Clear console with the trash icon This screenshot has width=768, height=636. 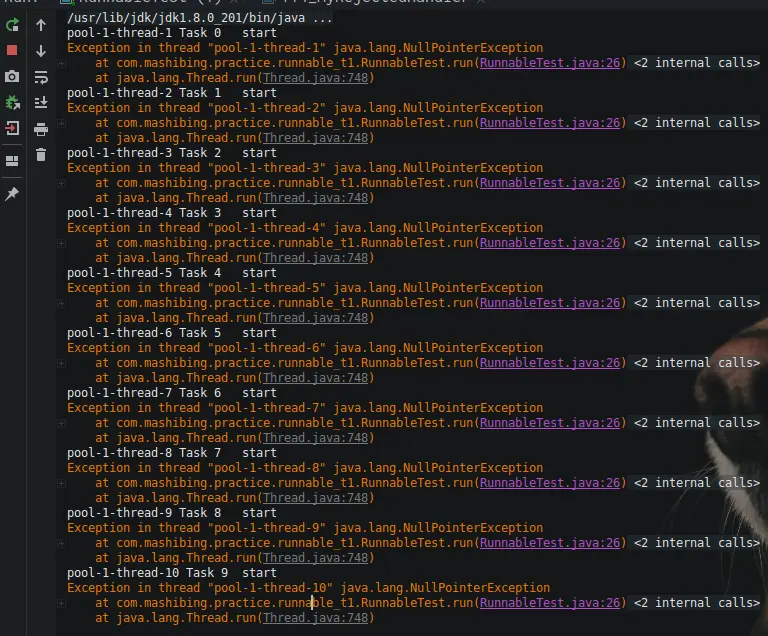click(41, 155)
